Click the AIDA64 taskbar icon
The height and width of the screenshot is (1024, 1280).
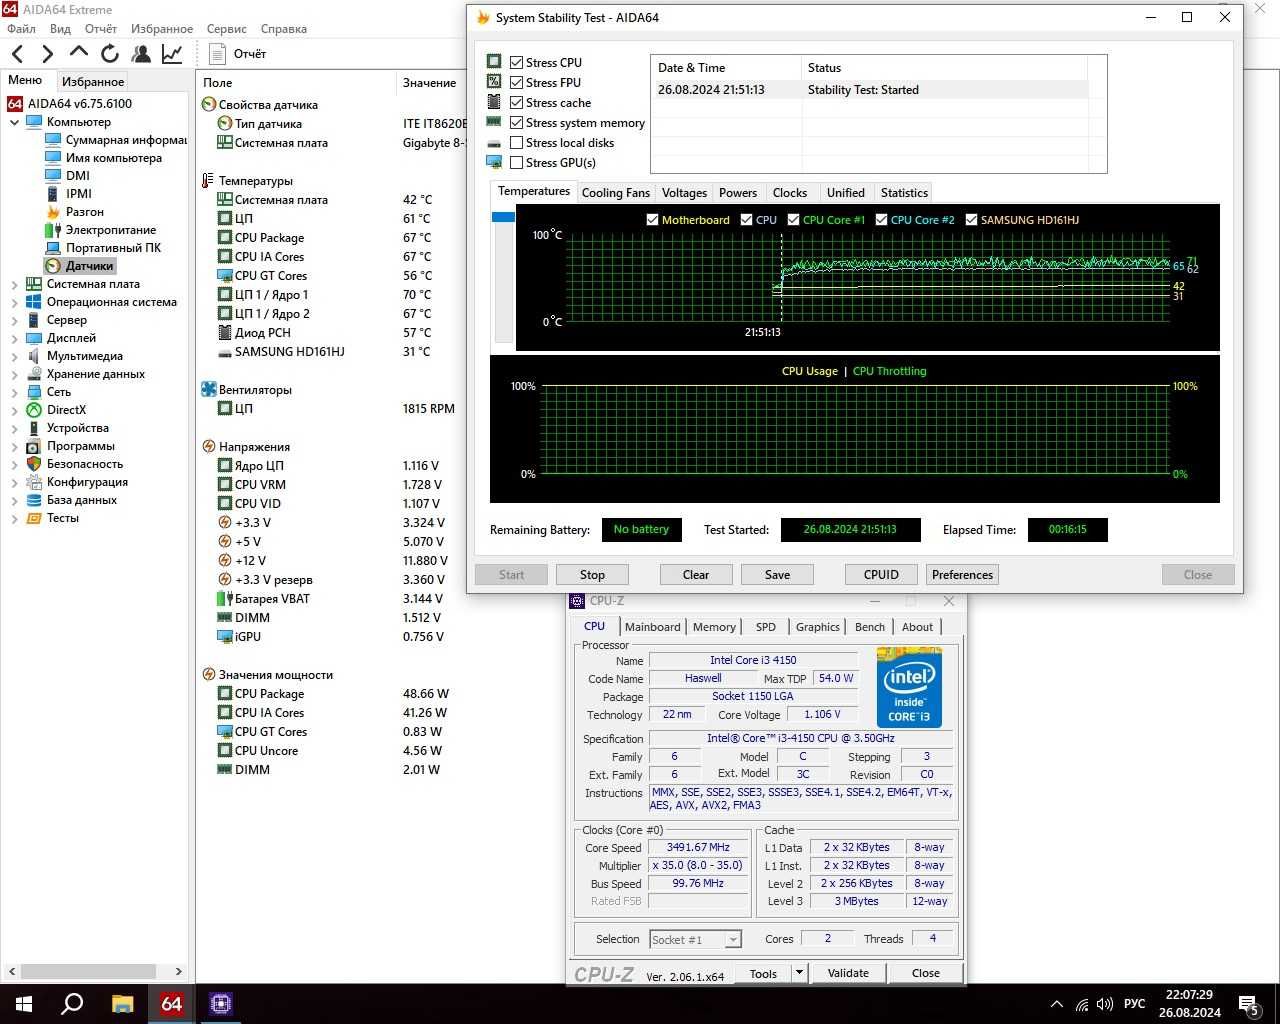(x=172, y=1004)
